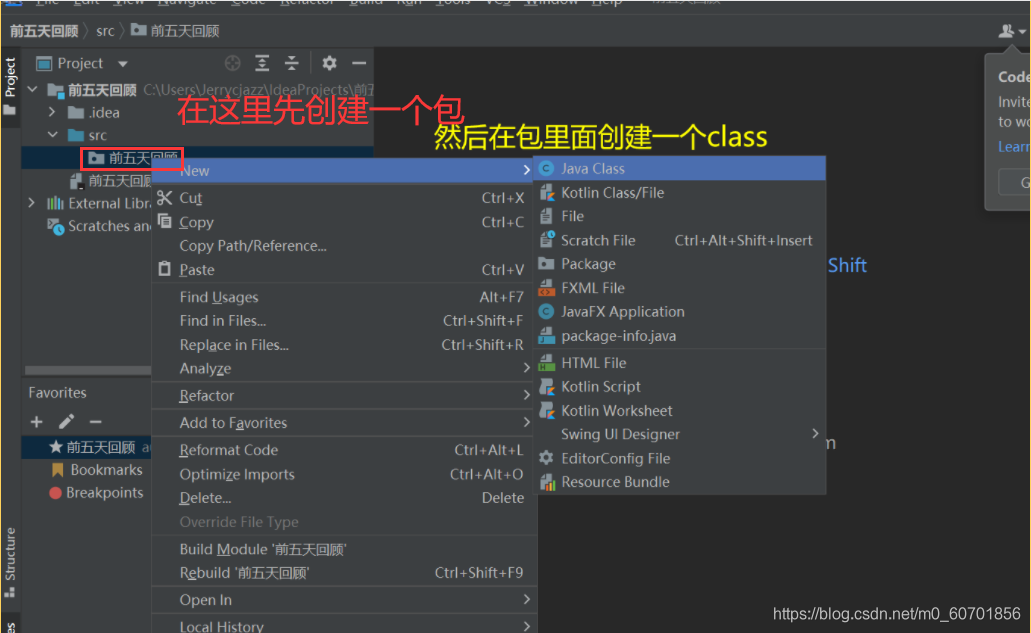
Task: Click the FXML File icon
Action: coord(546,288)
